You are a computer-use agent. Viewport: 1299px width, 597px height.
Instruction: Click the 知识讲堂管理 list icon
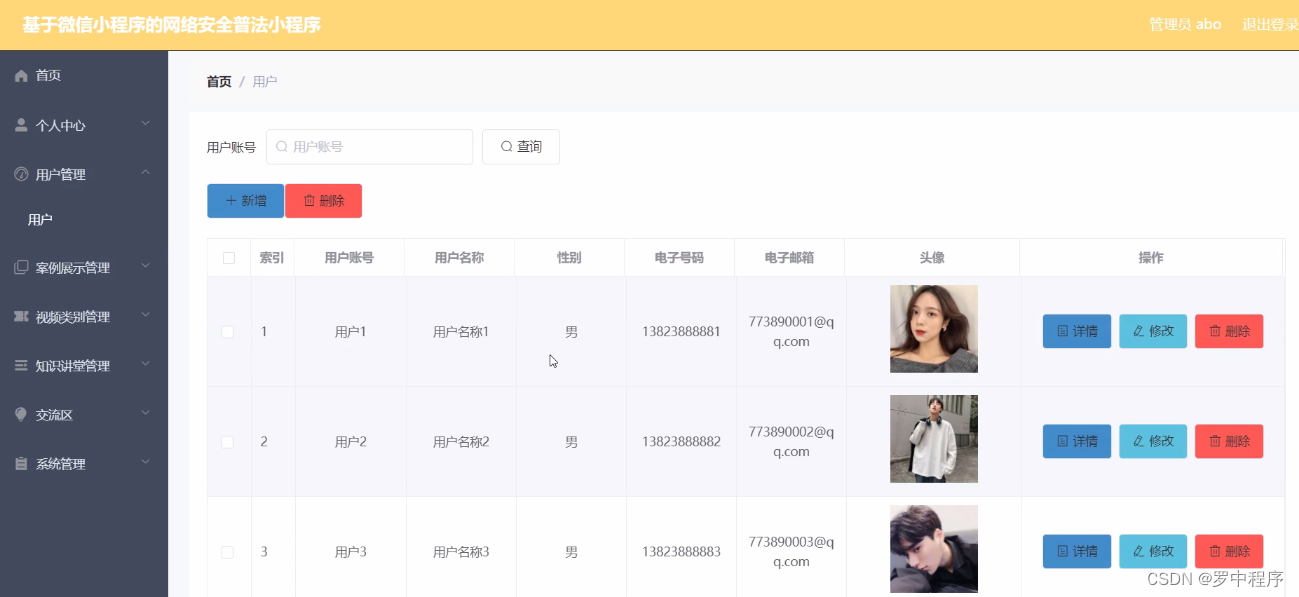tap(20, 365)
